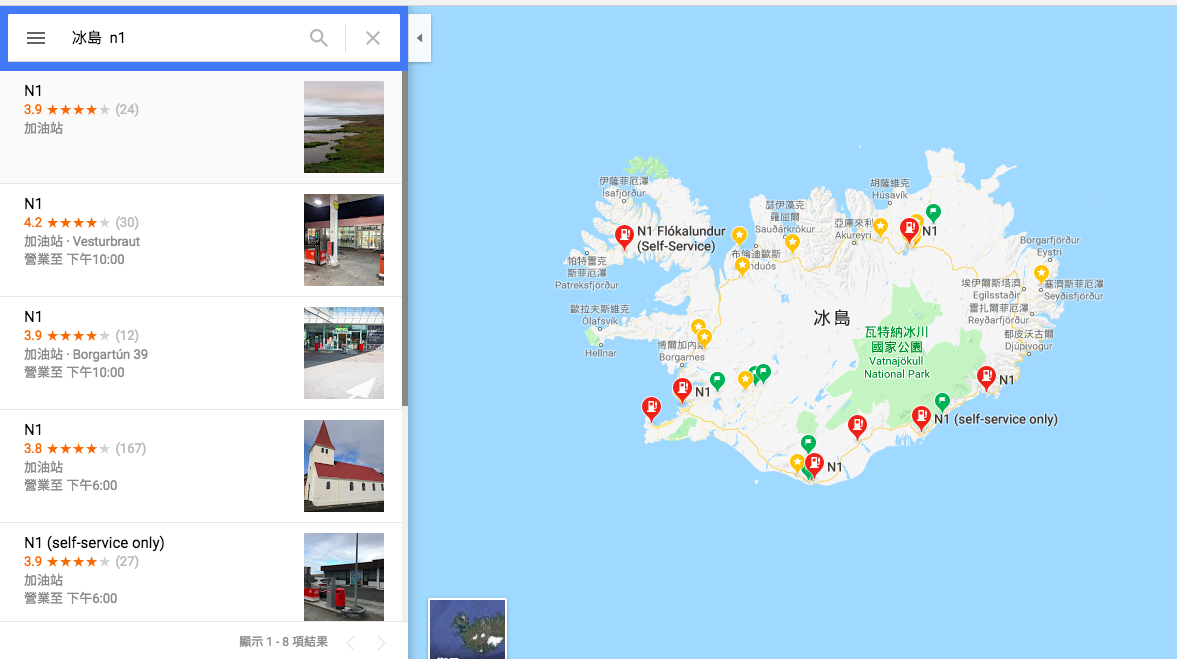Viewport: 1177px width, 659px height.
Task: View church photo thumbnail of N1
Action: tap(344, 466)
